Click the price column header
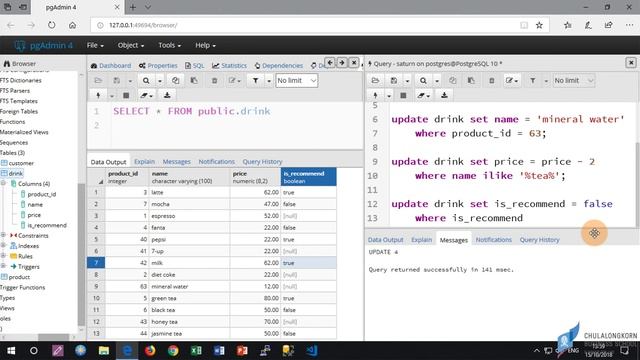Image resolution: width=640 pixels, height=360 pixels. point(255,177)
